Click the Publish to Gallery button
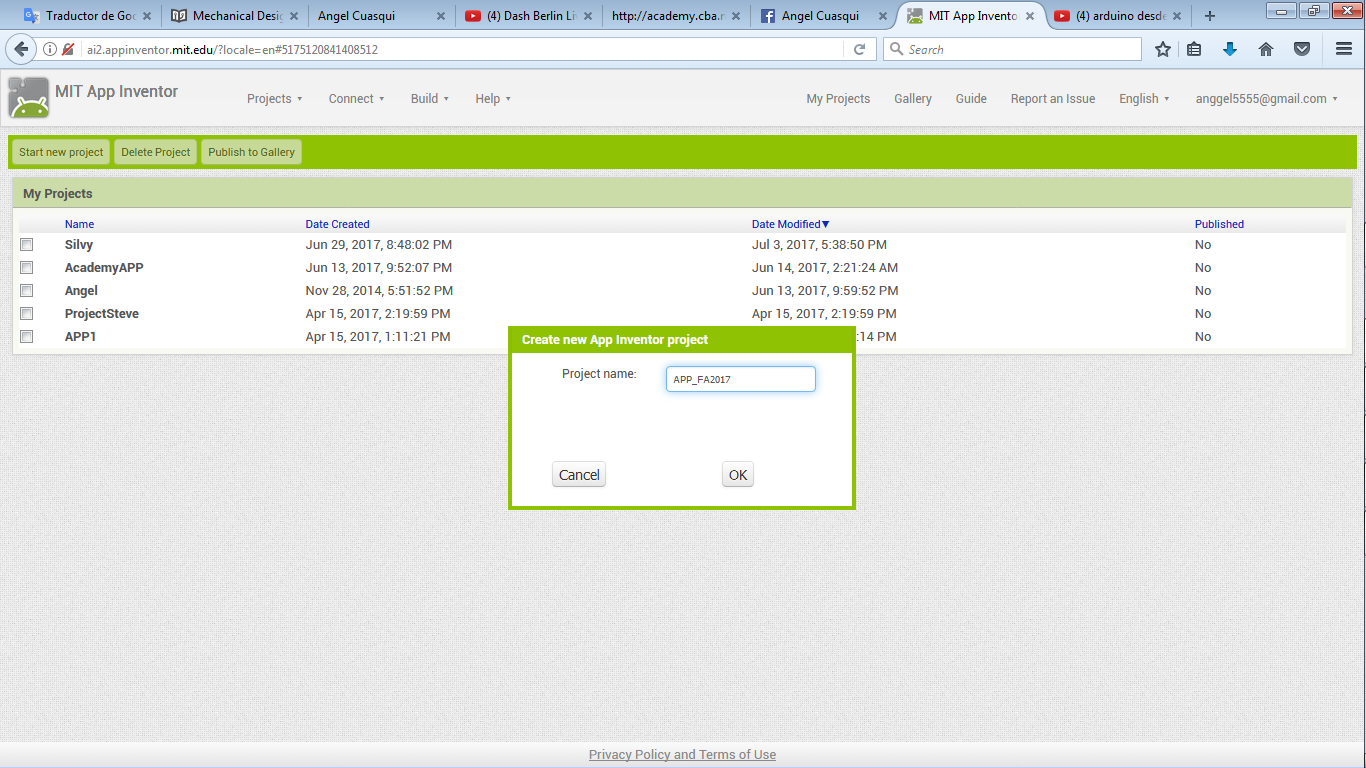 [x=251, y=152]
